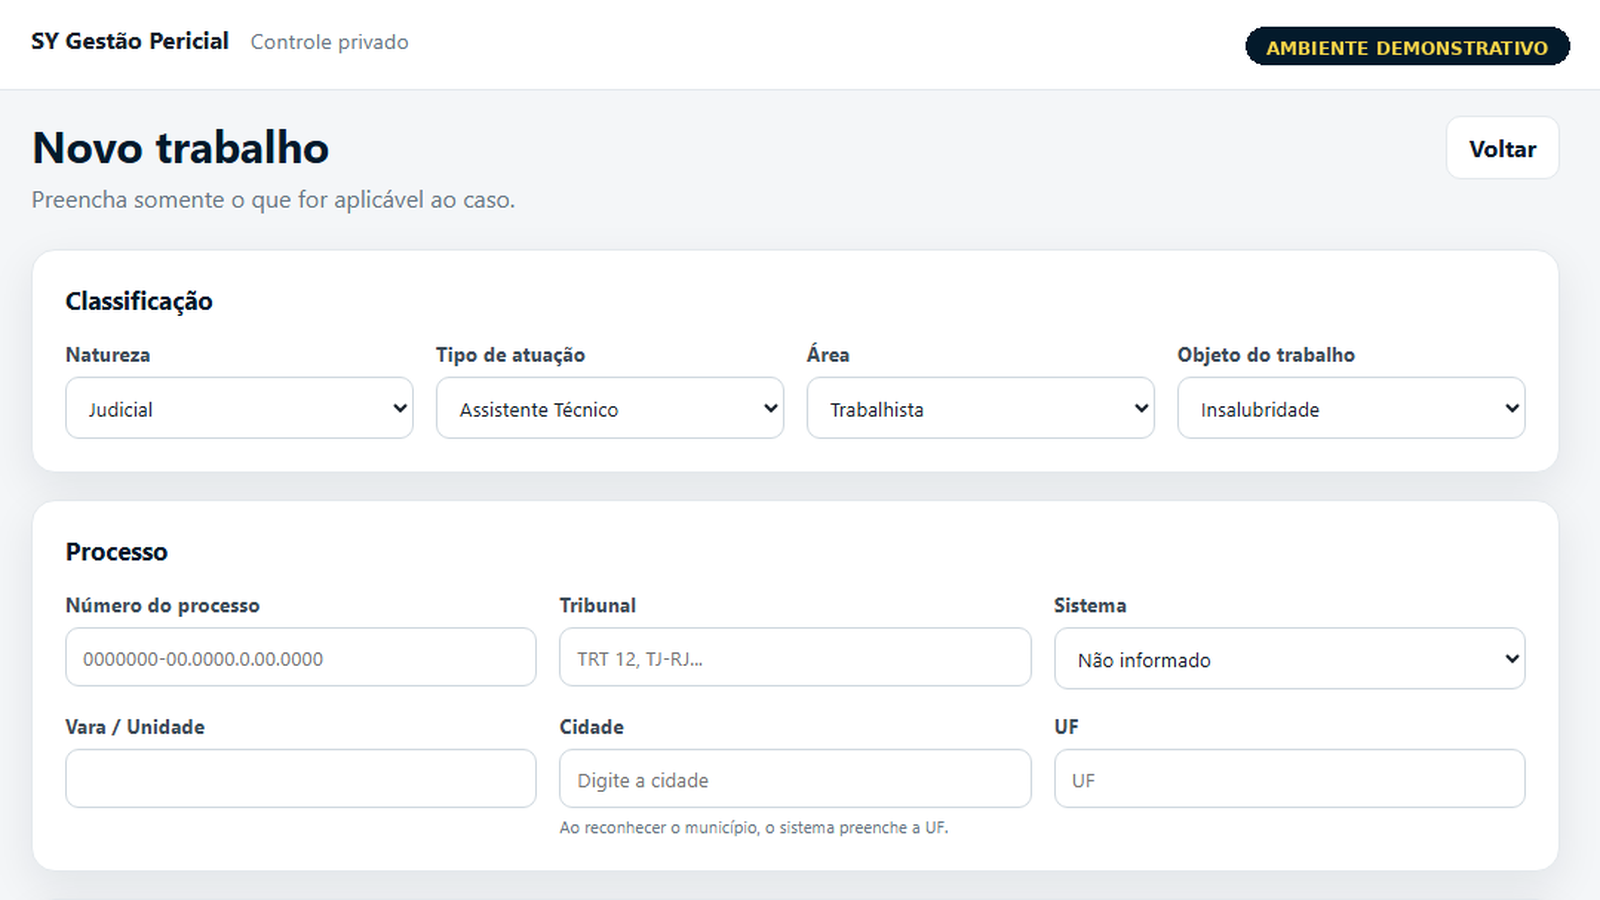
Task: Click the Classificação section heading
Action: [139, 301]
